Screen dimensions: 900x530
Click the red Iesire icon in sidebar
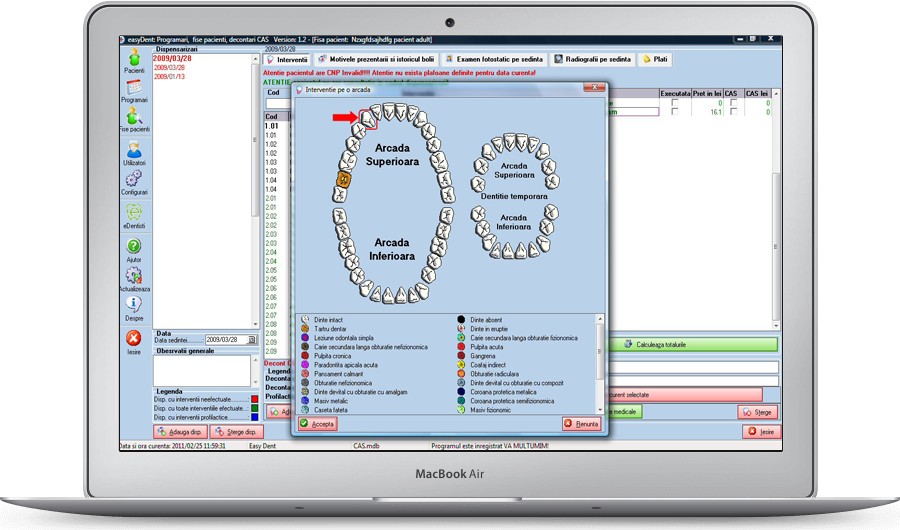pyautogui.click(x=133, y=341)
